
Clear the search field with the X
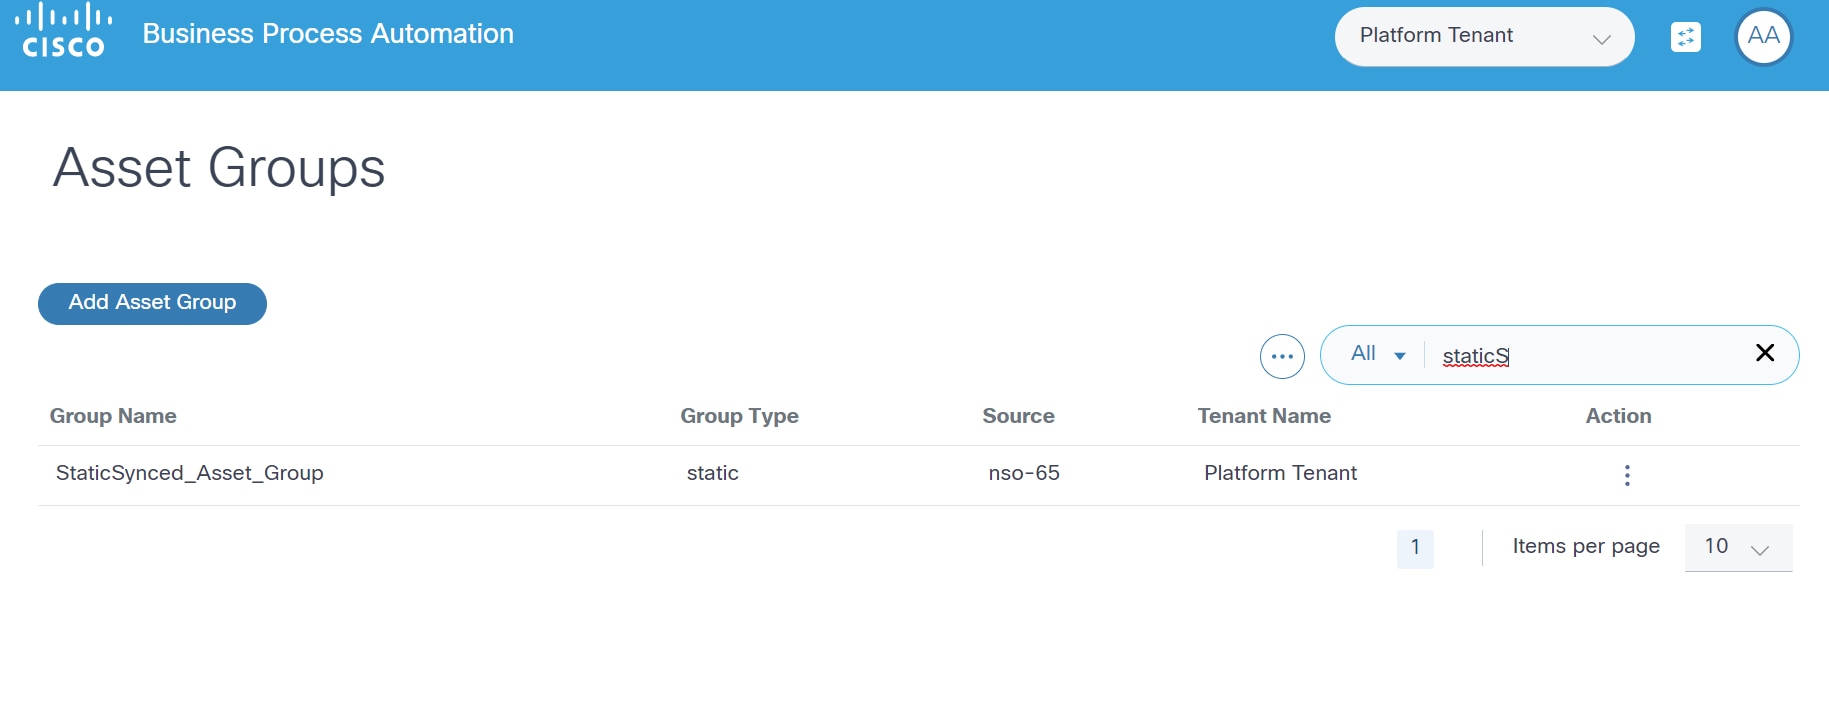(1765, 353)
